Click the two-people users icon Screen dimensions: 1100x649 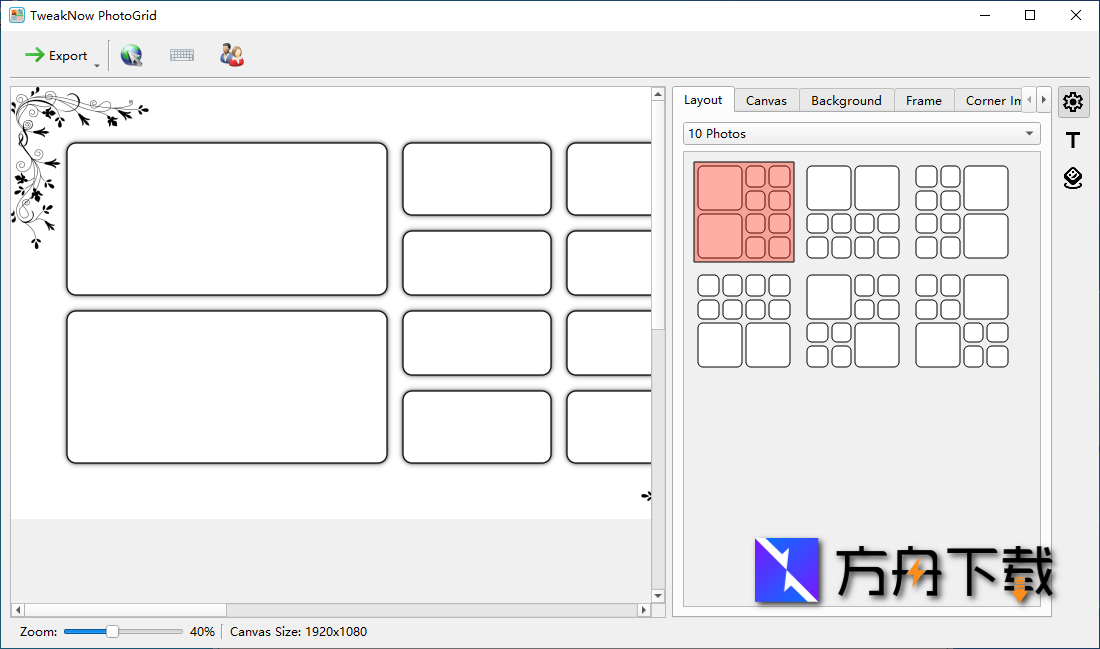click(x=232, y=56)
